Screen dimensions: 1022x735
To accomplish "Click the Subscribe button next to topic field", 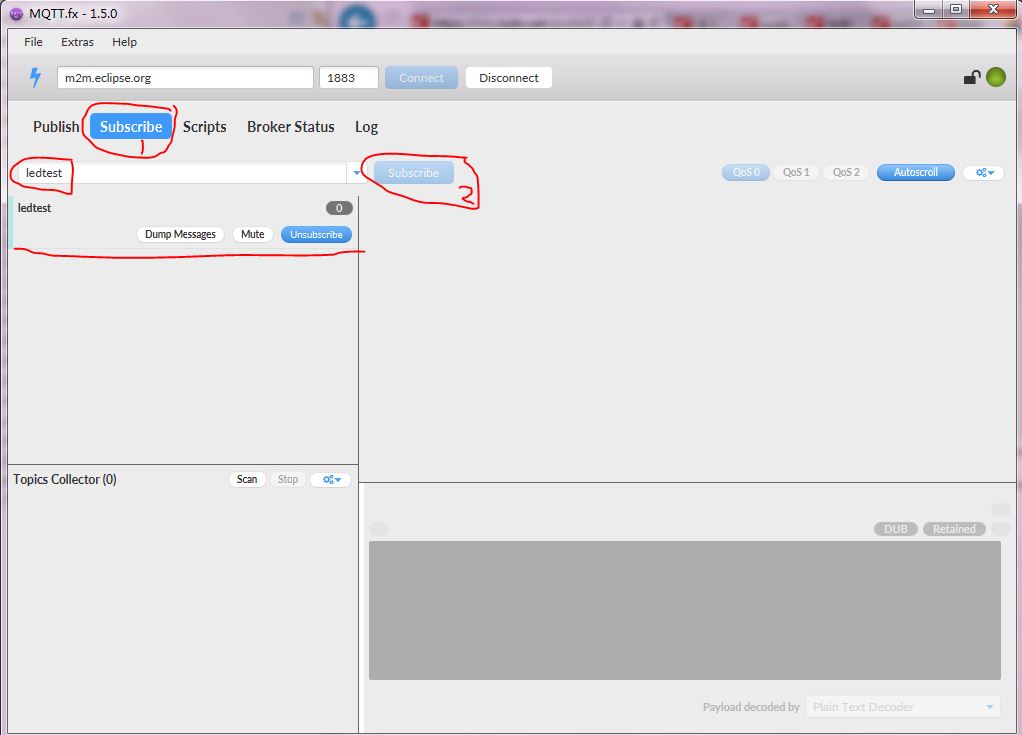I will [413, 173].
